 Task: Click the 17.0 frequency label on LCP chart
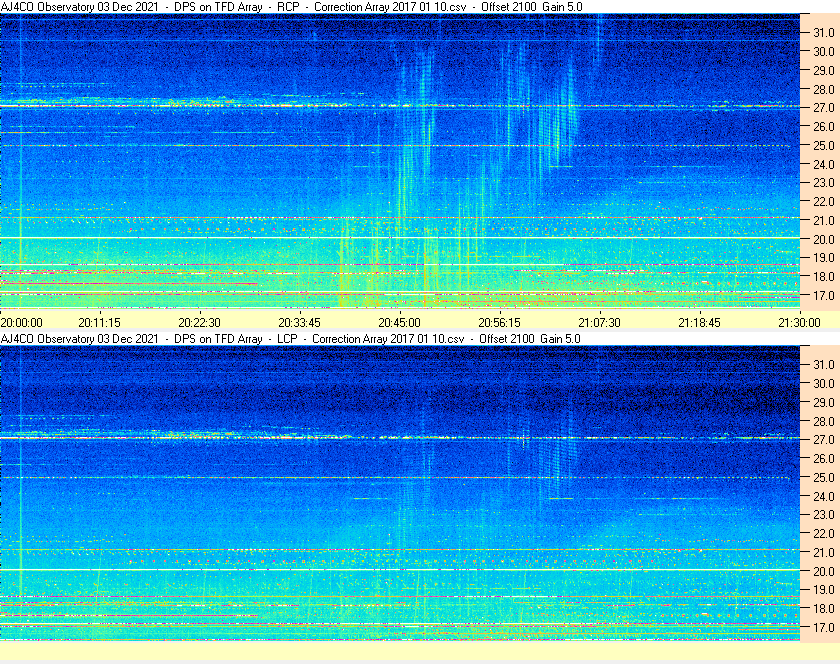pyautogui.click(x=824, y=627)
